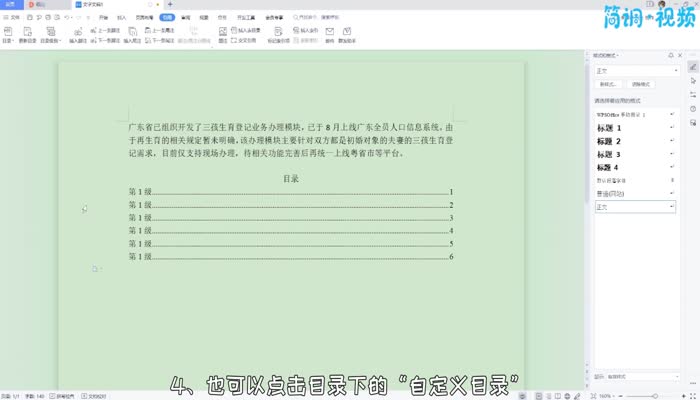Click the 题注 (caption) icon
This screenshot has width=700, height=400.
click(x=222, y=33)
